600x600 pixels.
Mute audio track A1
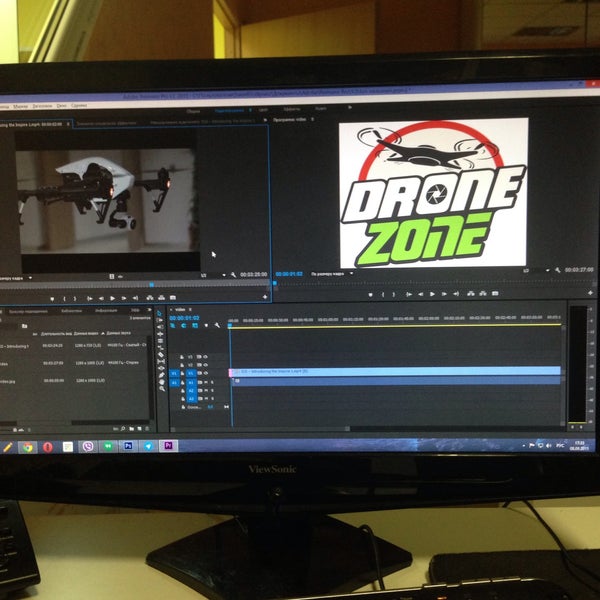click(x=206, y=382)
